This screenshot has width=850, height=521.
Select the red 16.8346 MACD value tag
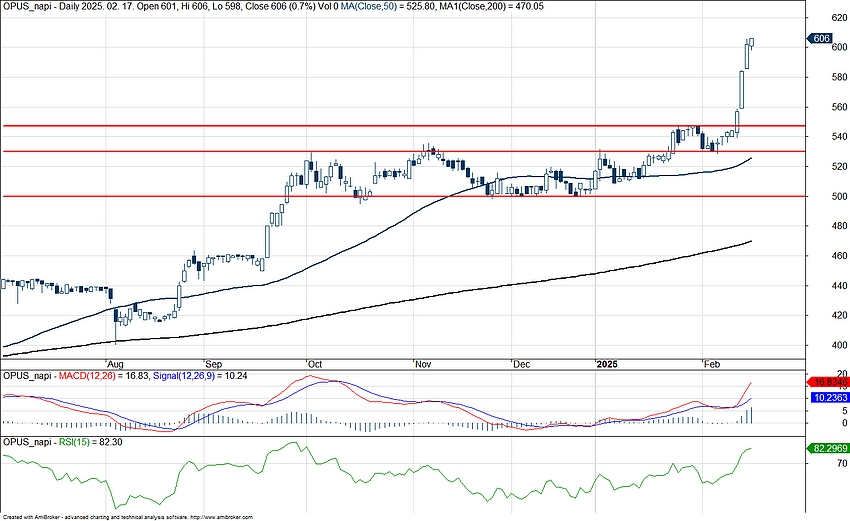[828, 383]
